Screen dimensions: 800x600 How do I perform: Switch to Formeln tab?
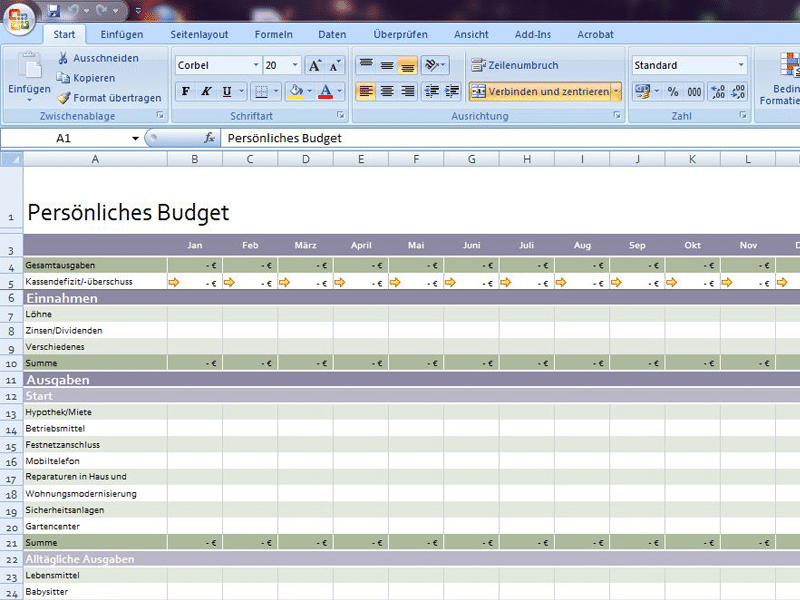point(274,35)
